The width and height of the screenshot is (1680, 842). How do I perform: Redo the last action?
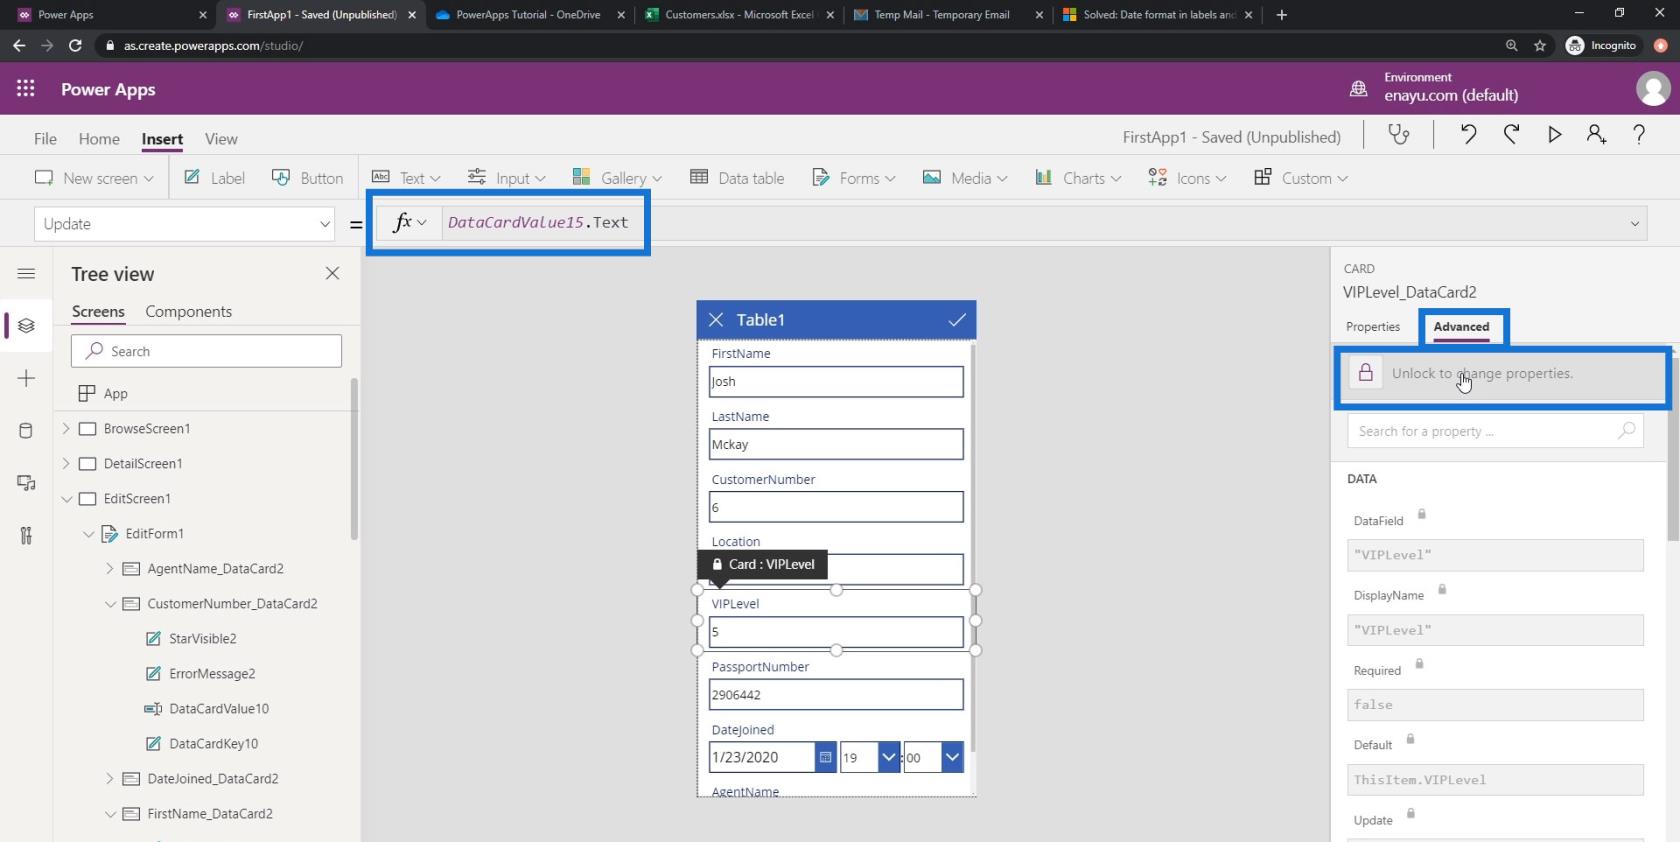(1511, 135)
